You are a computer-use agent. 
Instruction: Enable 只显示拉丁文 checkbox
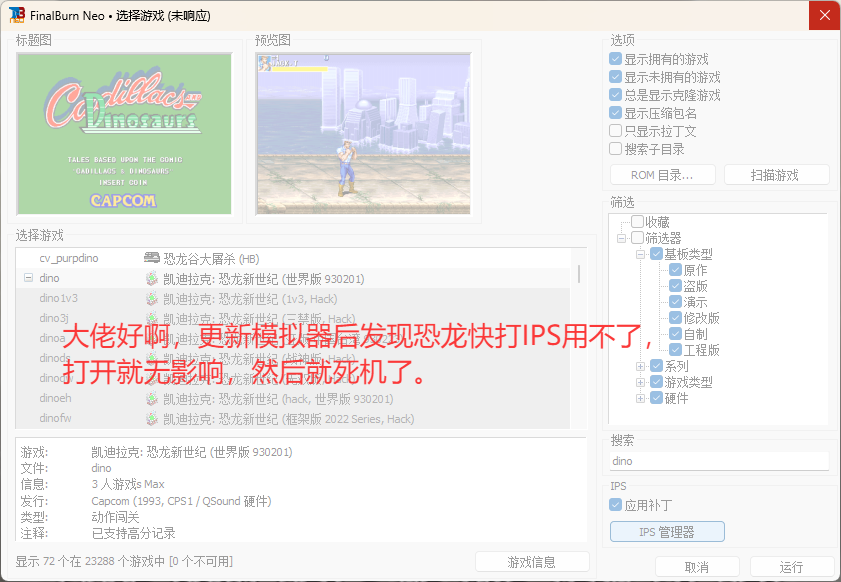[x=616, y=131]
